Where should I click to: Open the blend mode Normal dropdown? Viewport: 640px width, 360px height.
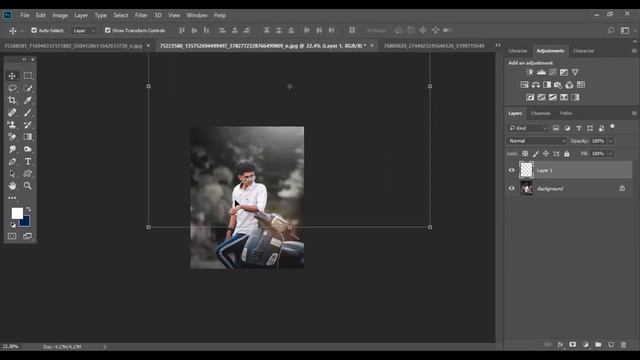tap(537, 141)
